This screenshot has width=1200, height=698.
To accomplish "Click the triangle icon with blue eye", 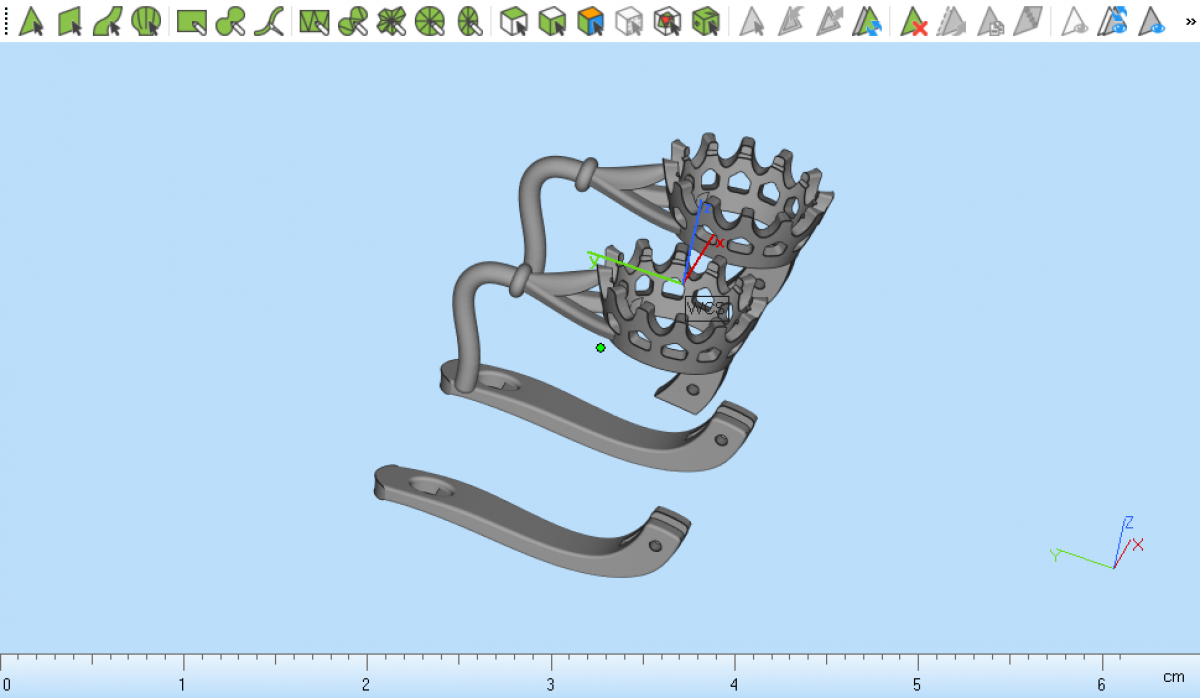I will point(1152,21).
